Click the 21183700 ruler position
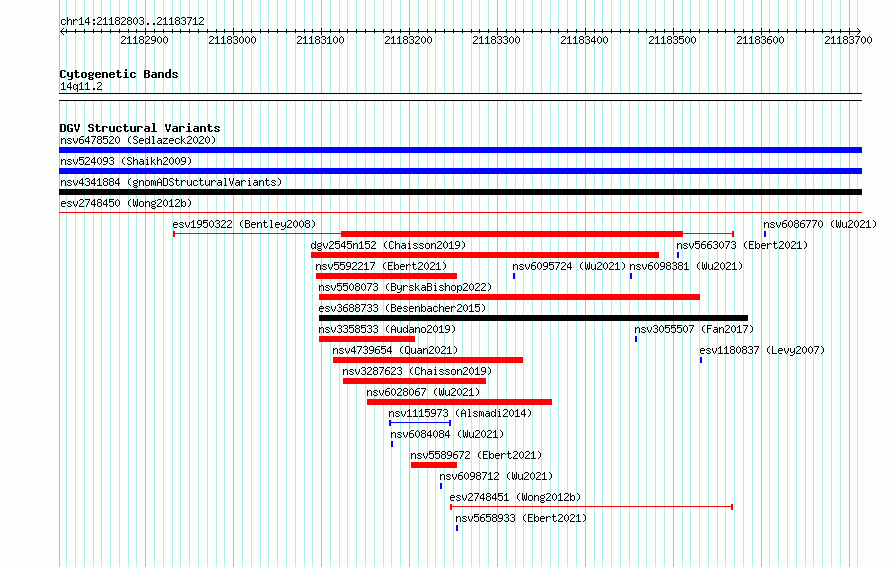890x567 pixels. click(x=848, y=40)
